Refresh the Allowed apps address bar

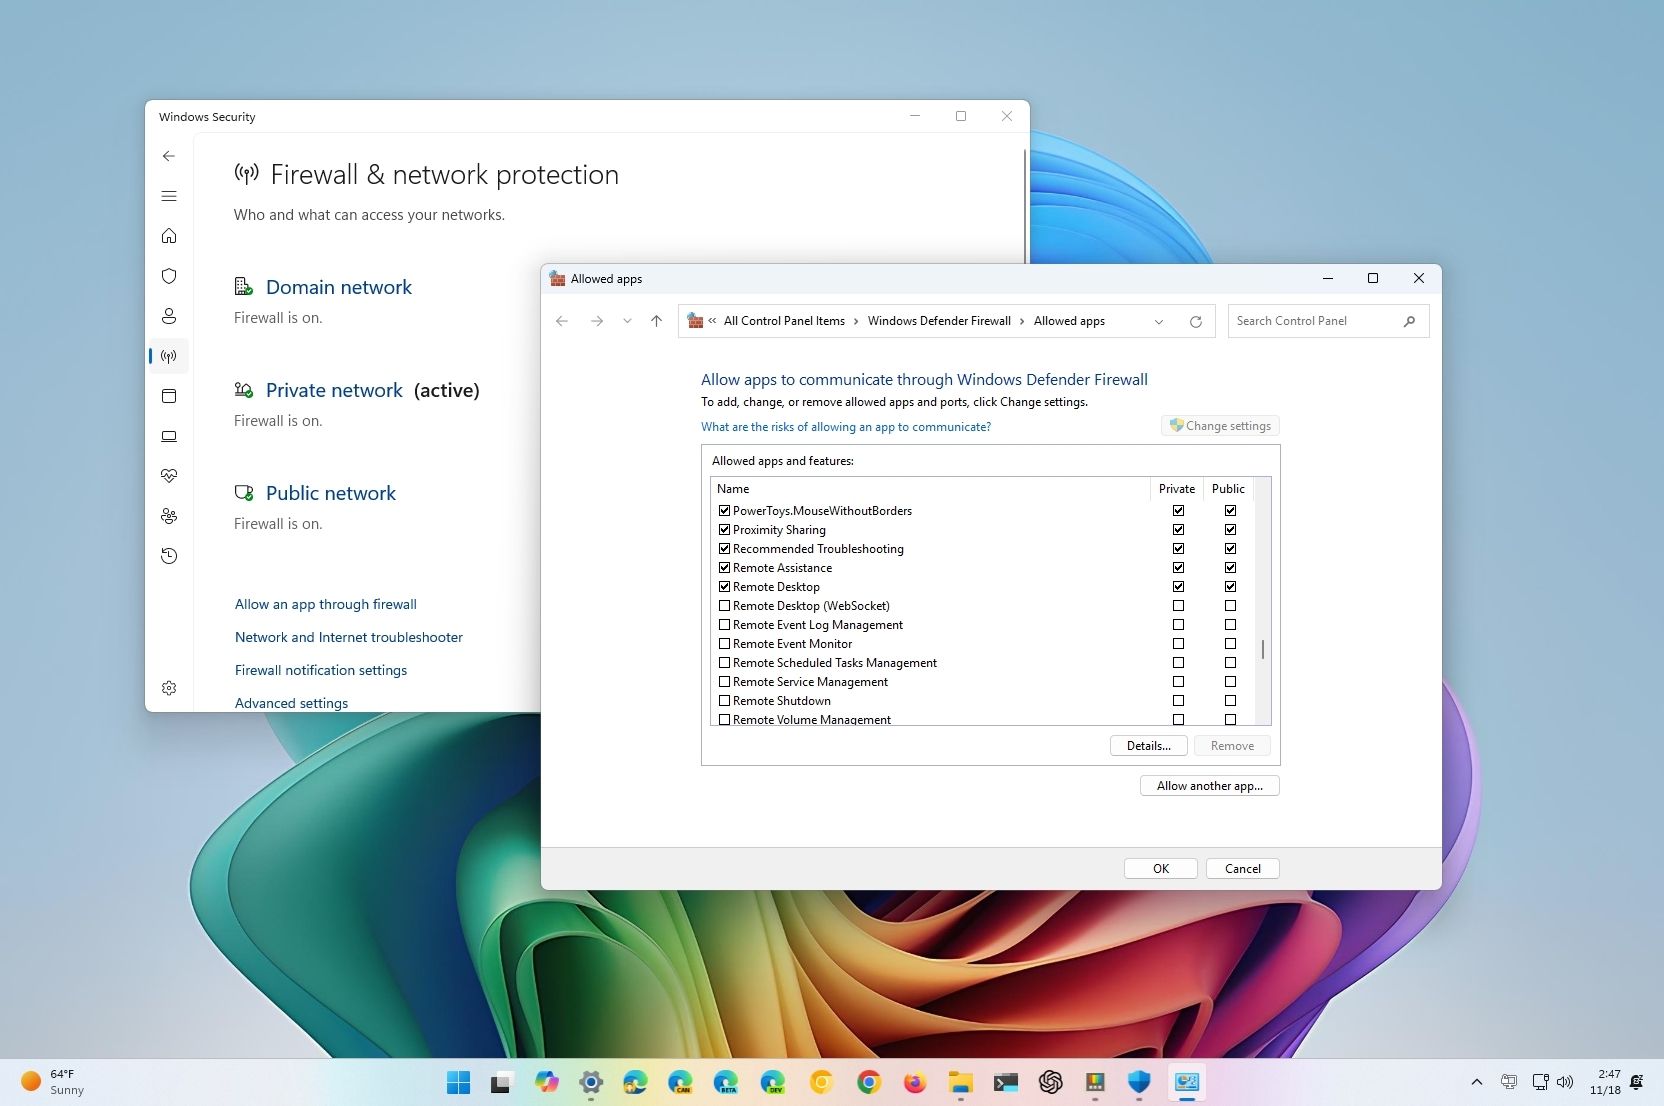pyautogui.click(x=1196, y=321)
